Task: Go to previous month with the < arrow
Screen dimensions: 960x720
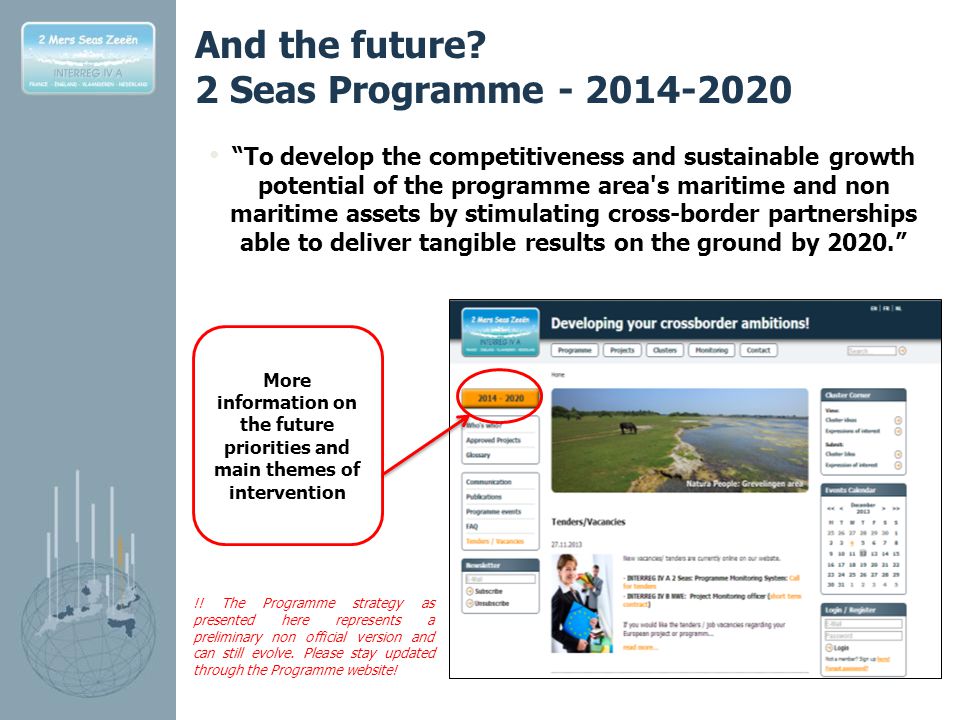Action: tap(841, 509)
